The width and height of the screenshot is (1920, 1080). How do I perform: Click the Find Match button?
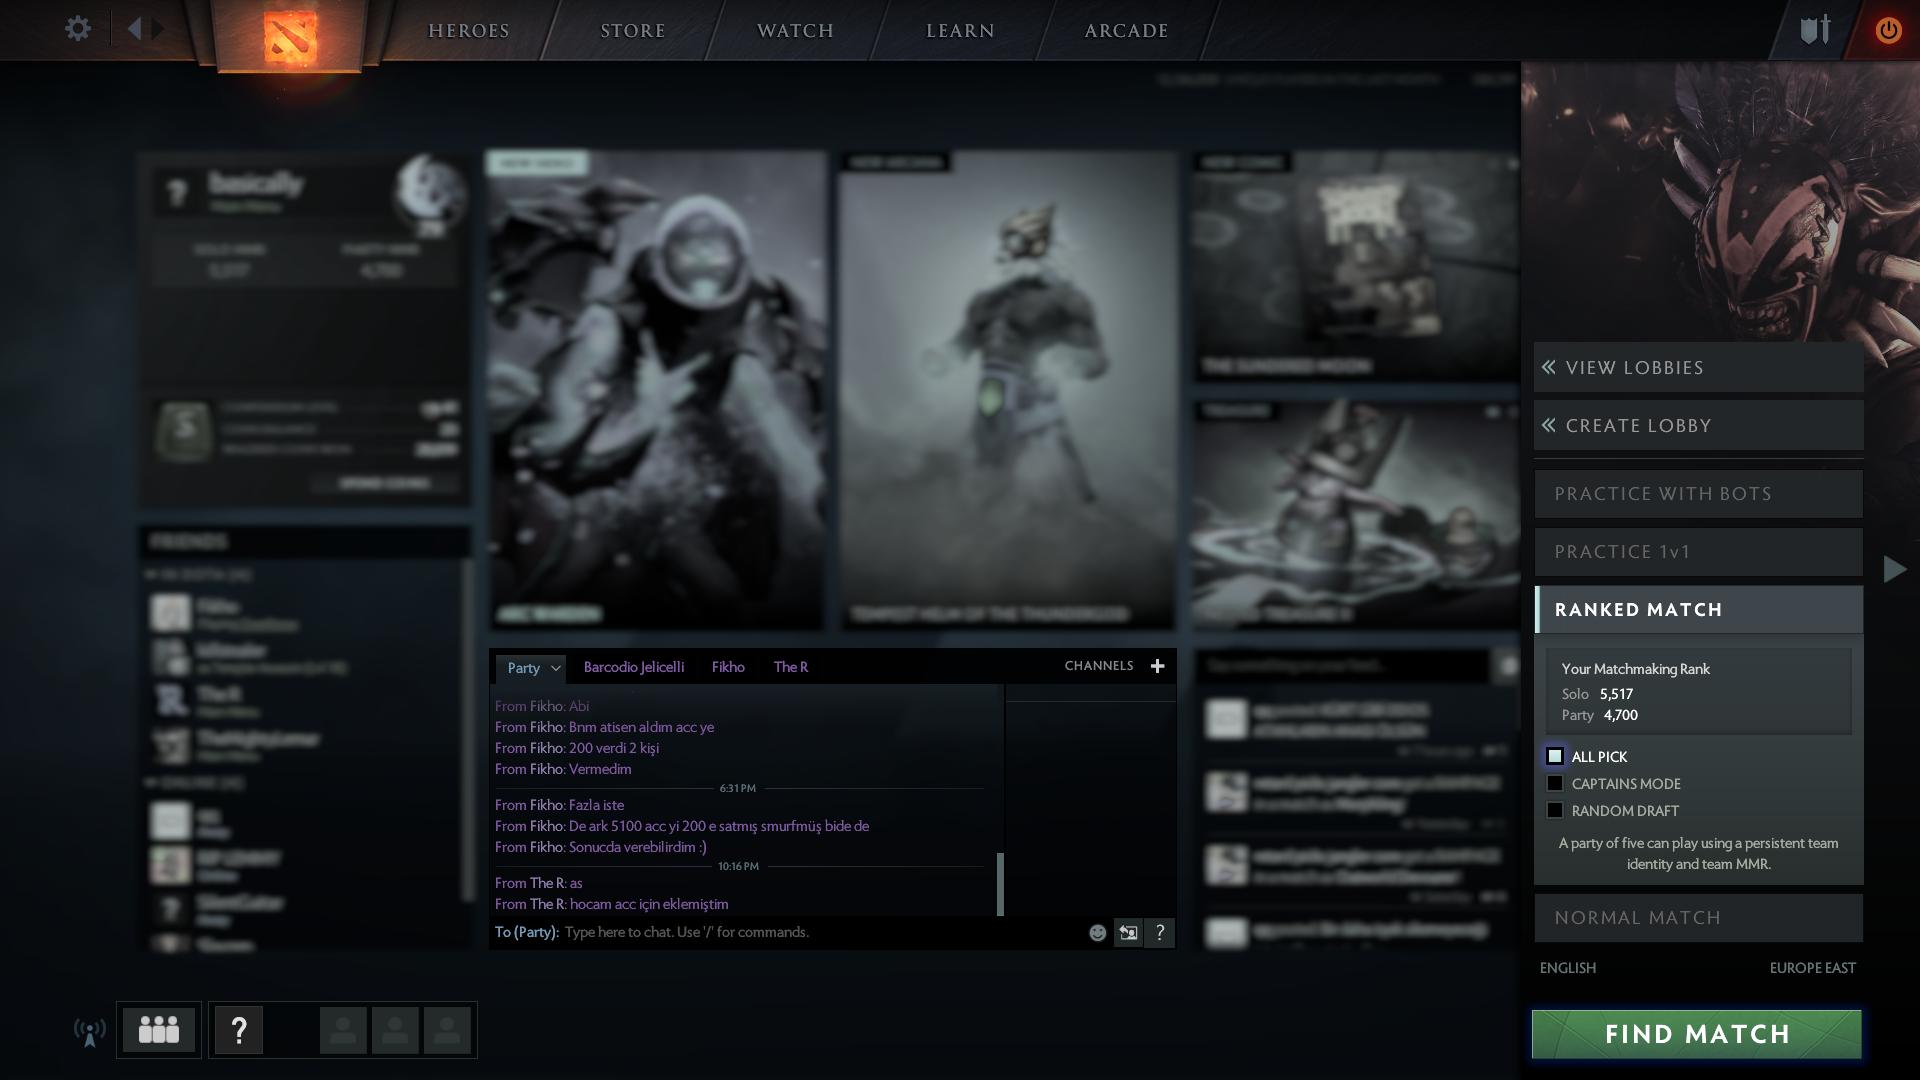[1697, 1034]
